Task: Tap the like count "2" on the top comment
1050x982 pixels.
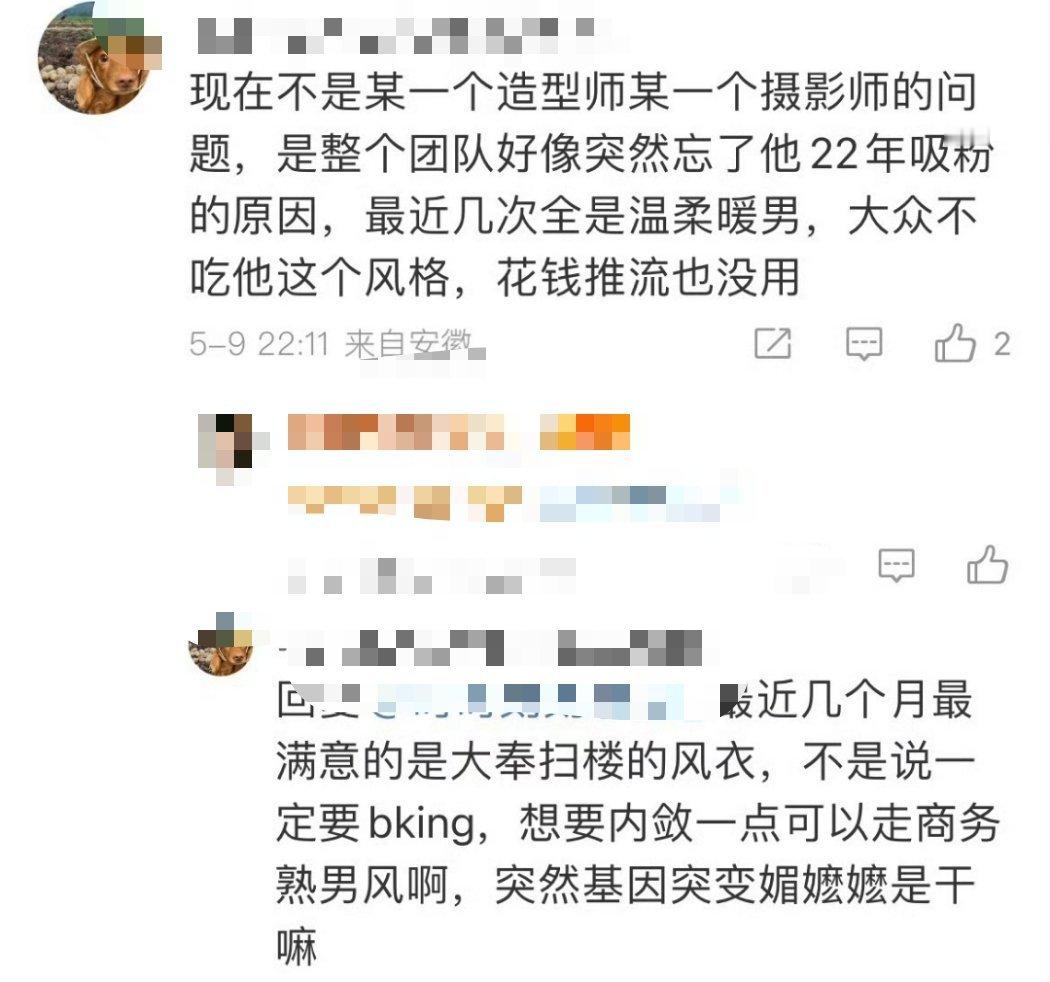Action: pos(1002,344)
